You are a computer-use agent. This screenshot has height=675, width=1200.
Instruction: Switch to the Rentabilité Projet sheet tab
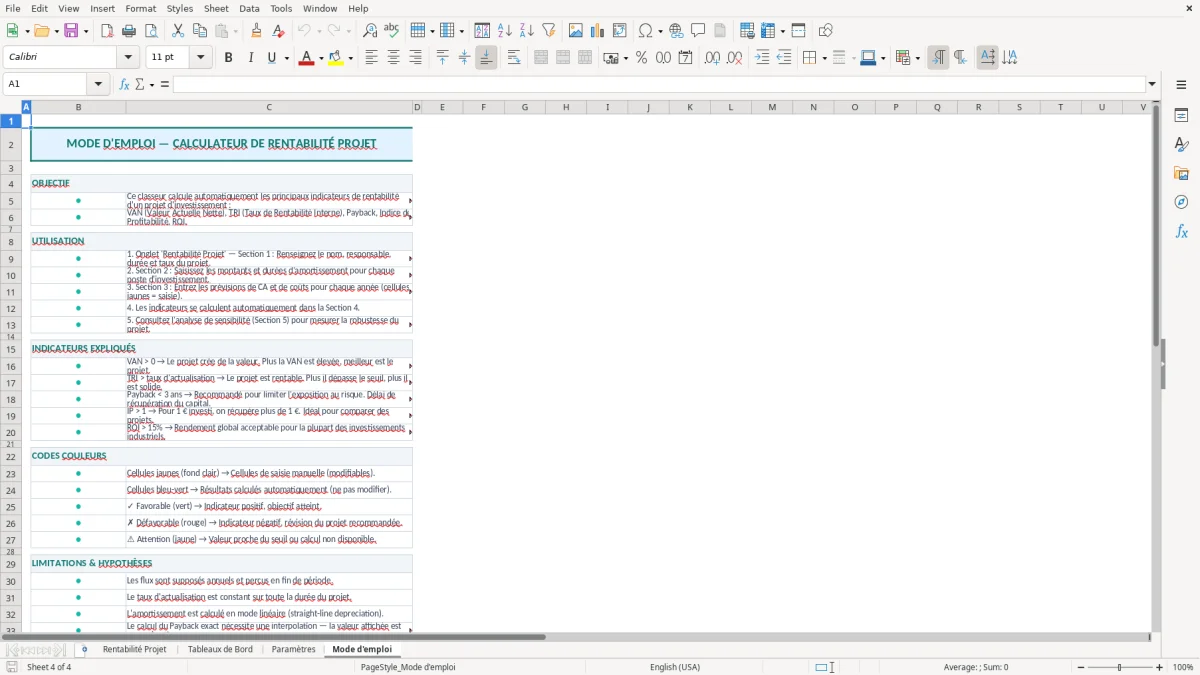point(135,649)
